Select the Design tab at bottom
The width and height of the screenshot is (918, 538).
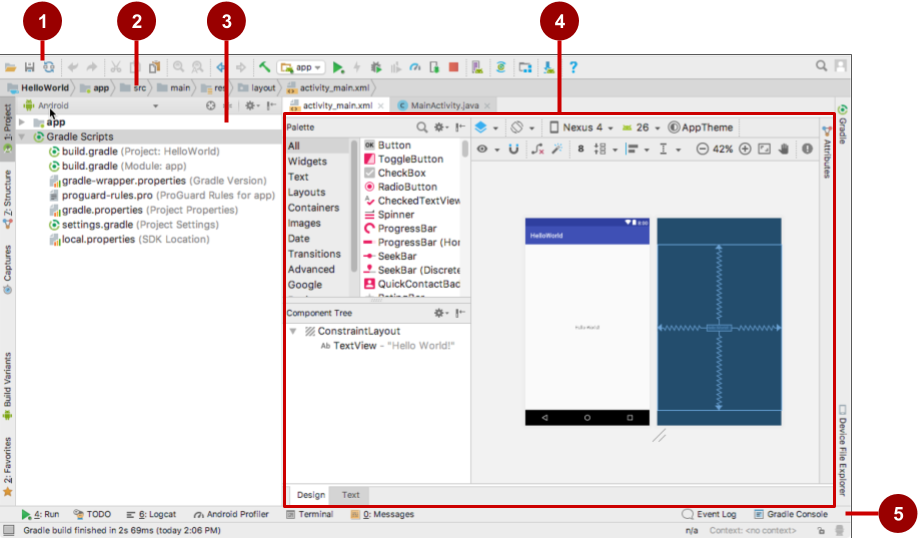311,495
